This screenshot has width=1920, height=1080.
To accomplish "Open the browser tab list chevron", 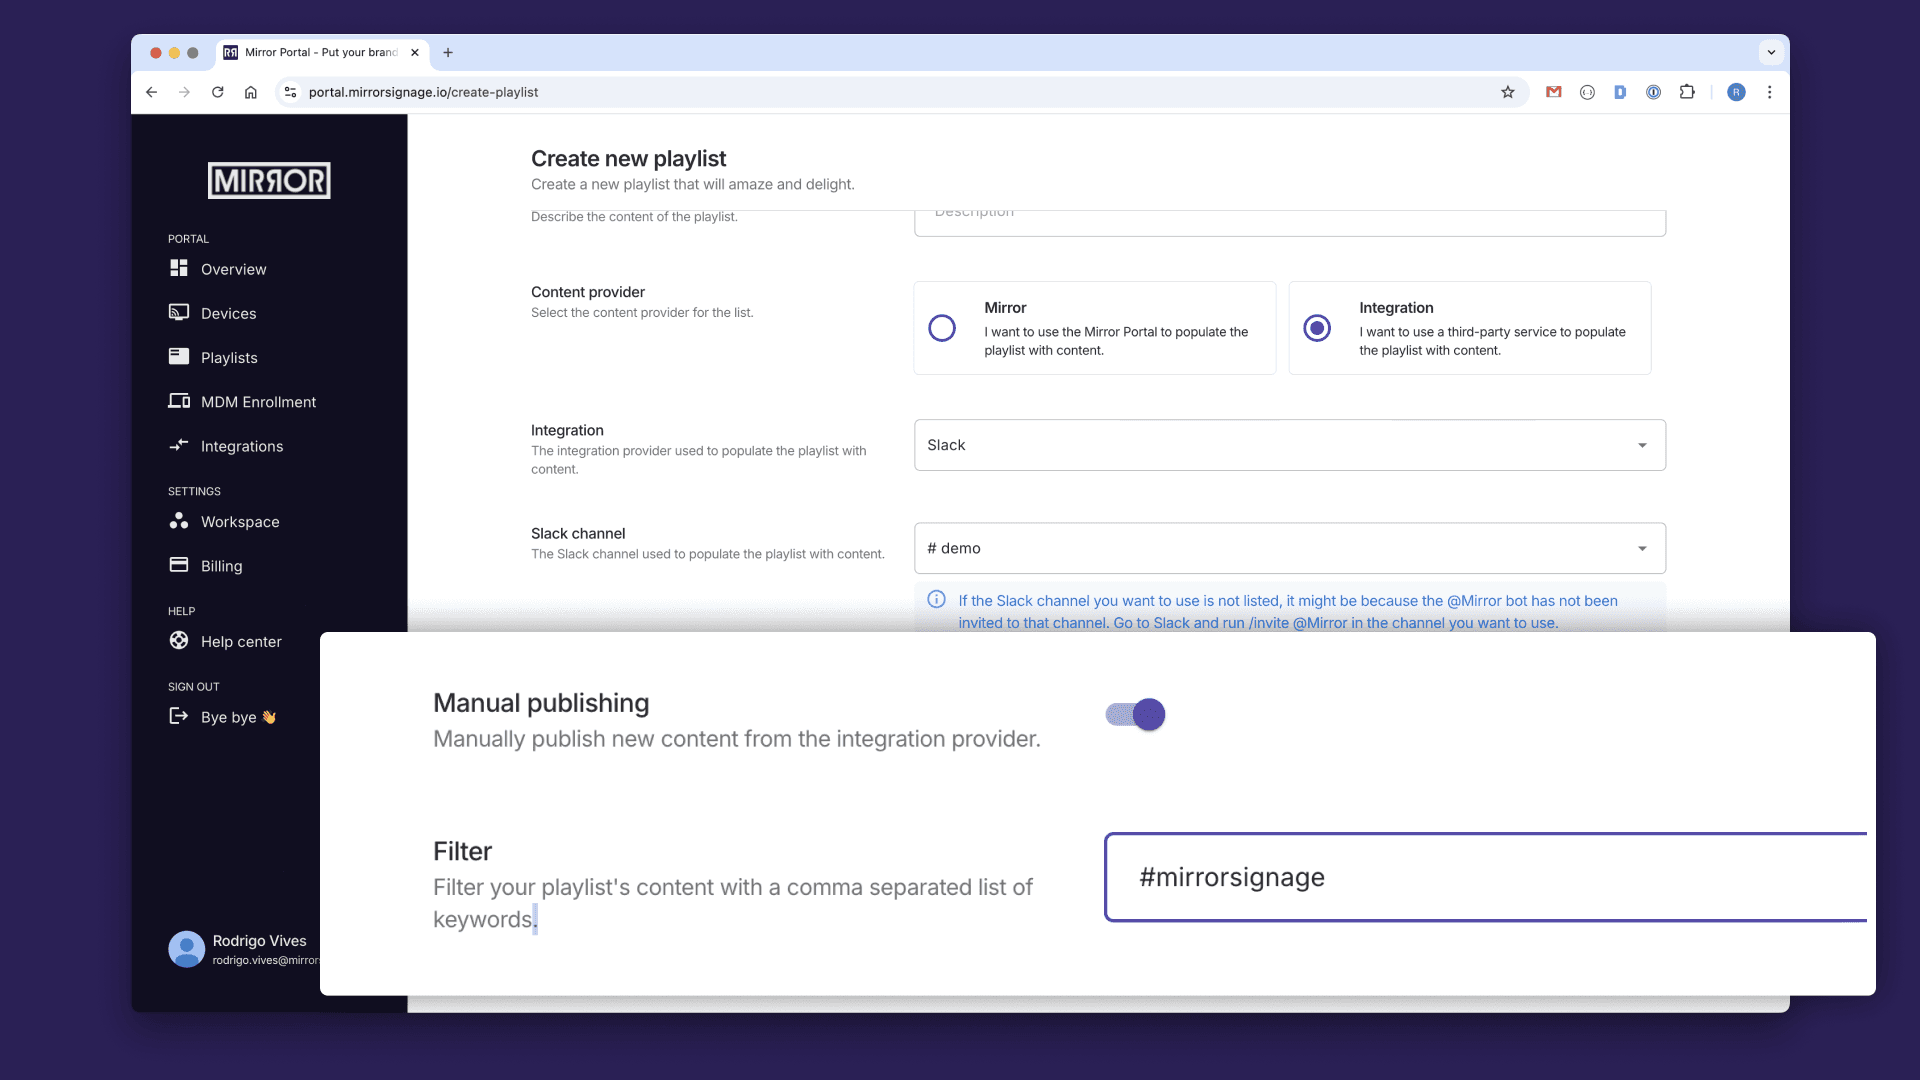I will (1770, 52).
